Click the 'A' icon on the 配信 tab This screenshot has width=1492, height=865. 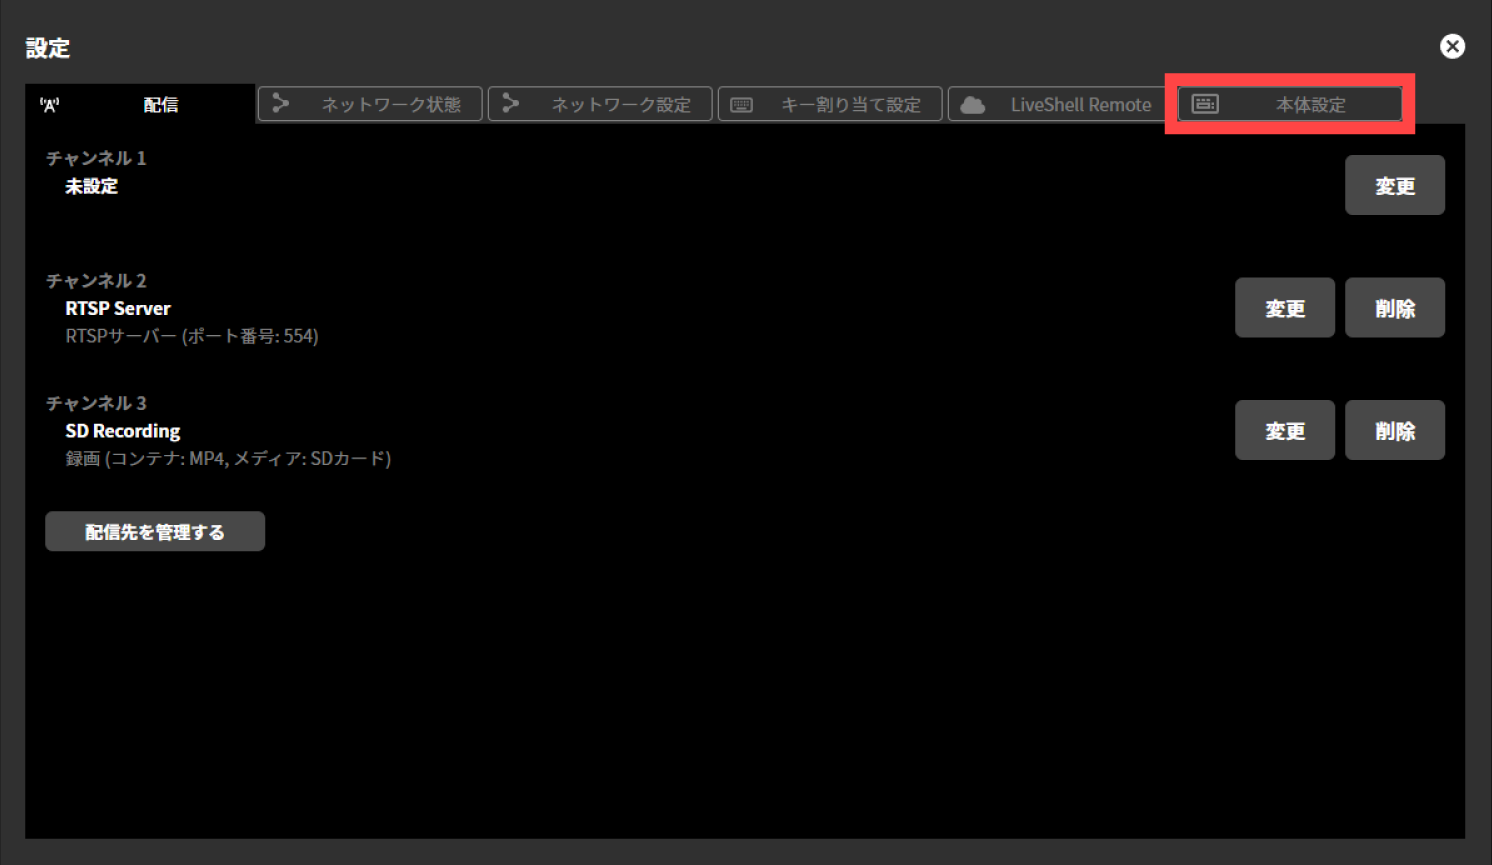(52, 103)
